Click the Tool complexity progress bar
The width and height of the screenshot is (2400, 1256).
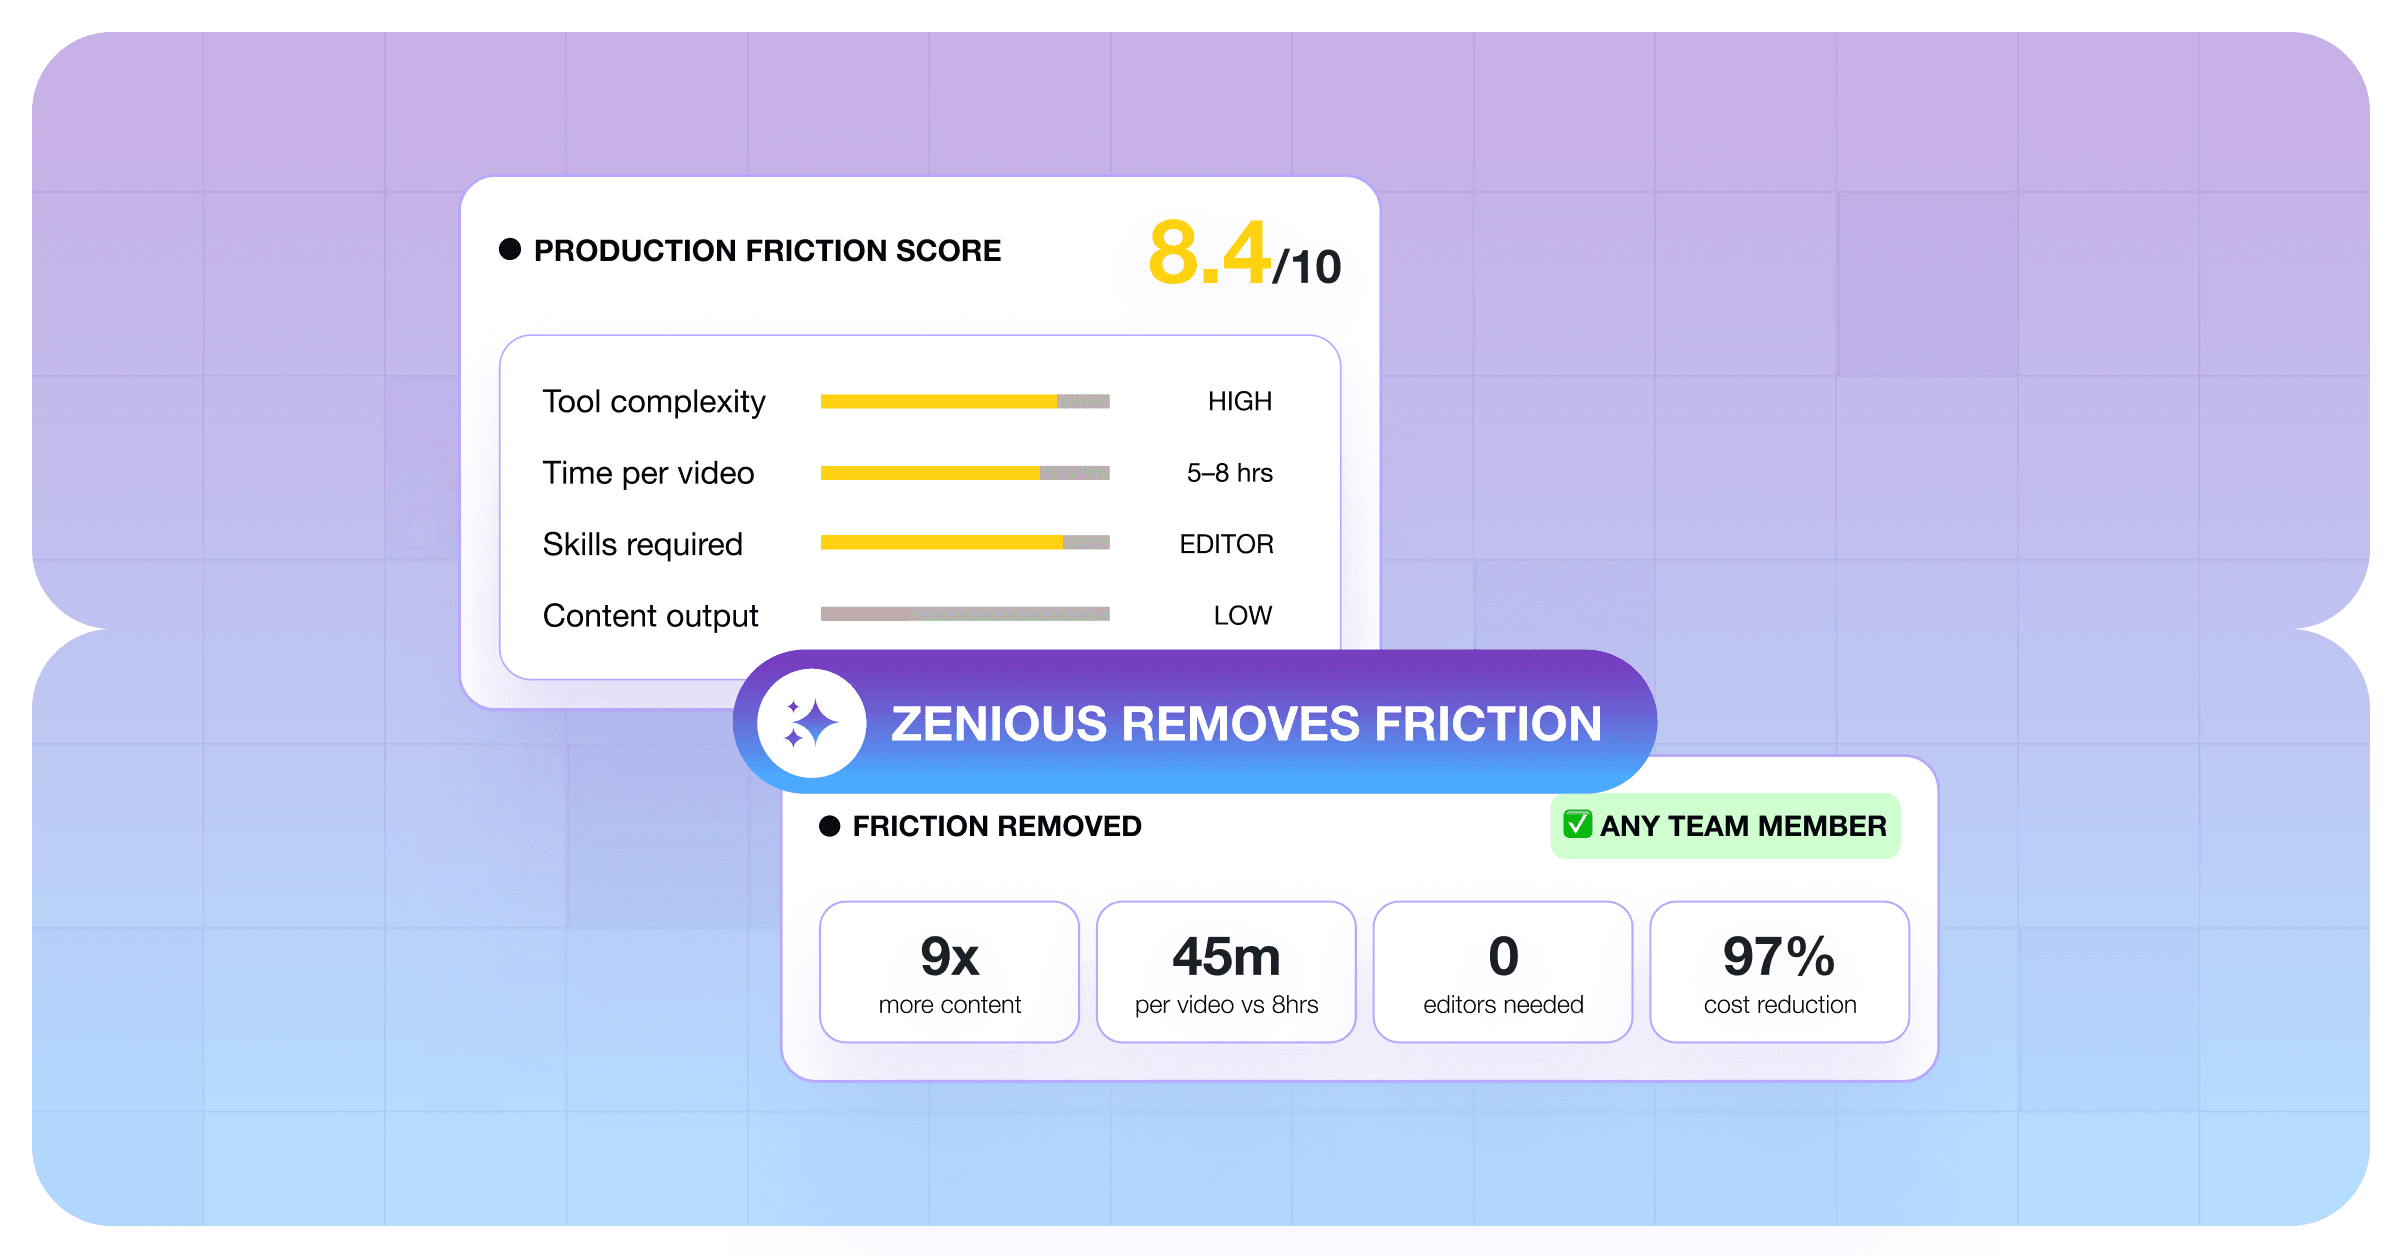tap(965, 401)
